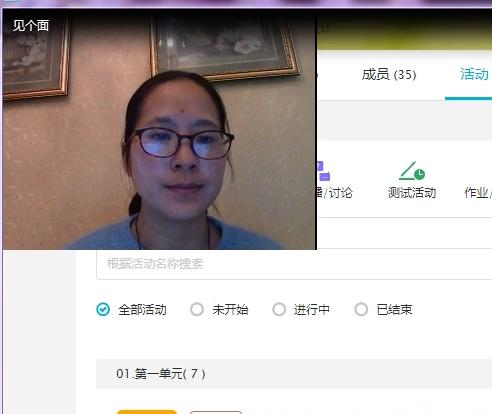Viewport: 492px width, 414px height.
Task: Expand the 01.第一单元( 7 ) section
Action: [x=294, y=374]
